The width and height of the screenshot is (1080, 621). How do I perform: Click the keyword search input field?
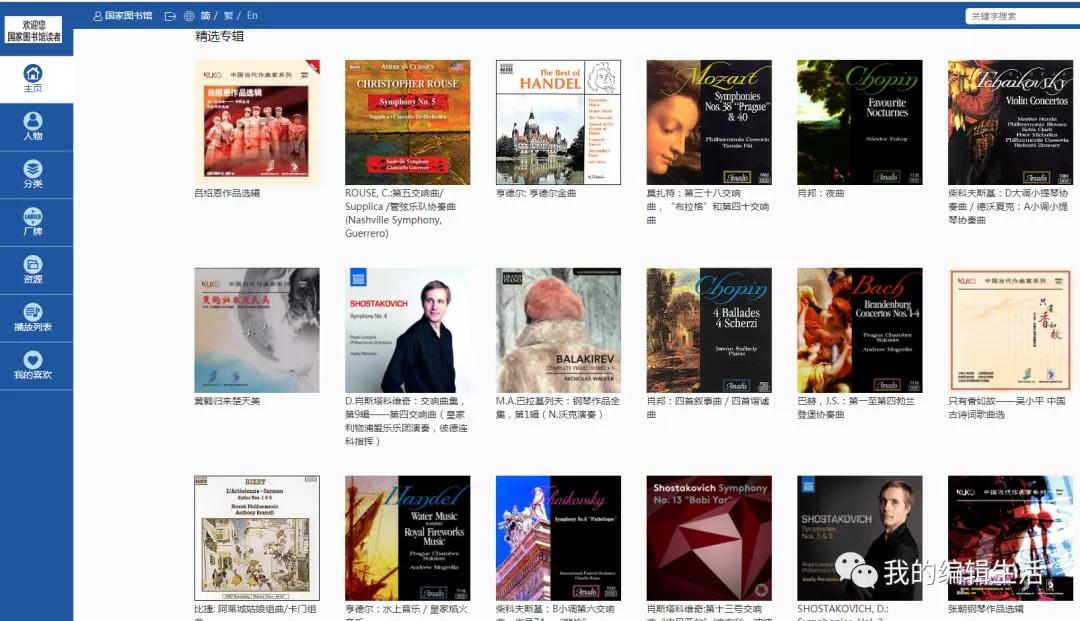(x=1021, y=16)
